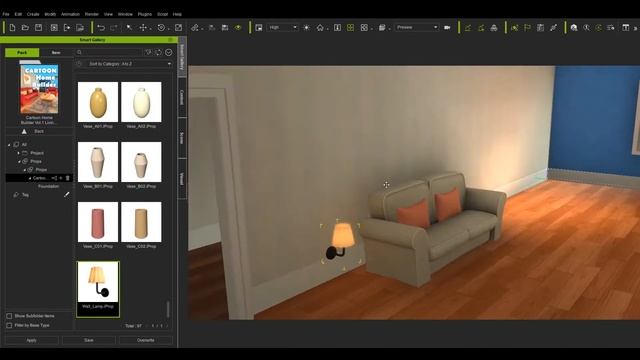Open the Animation menu

70,14
